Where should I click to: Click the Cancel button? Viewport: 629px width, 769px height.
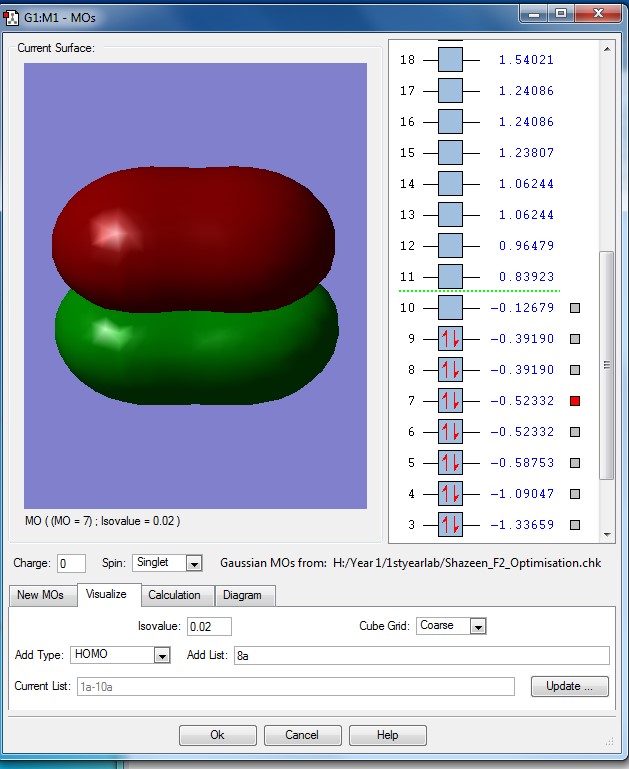click(302, 735)
